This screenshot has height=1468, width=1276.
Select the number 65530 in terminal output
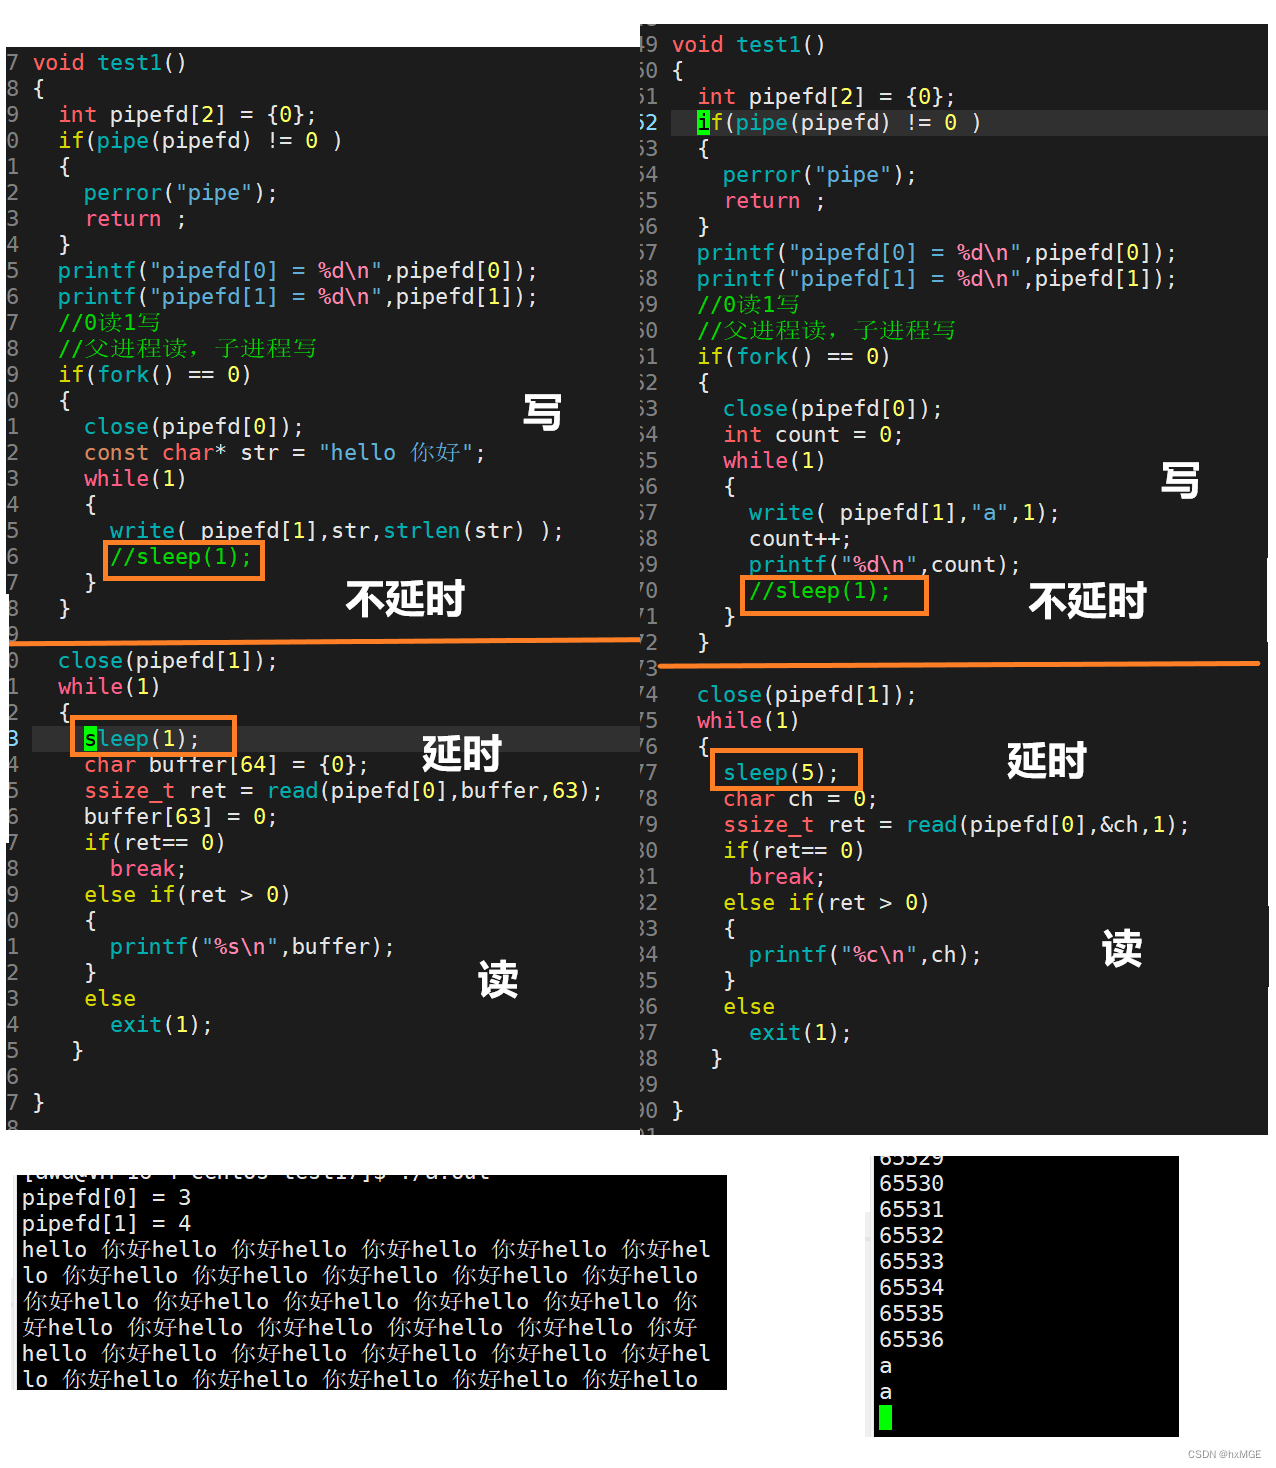pos(911,1184)
